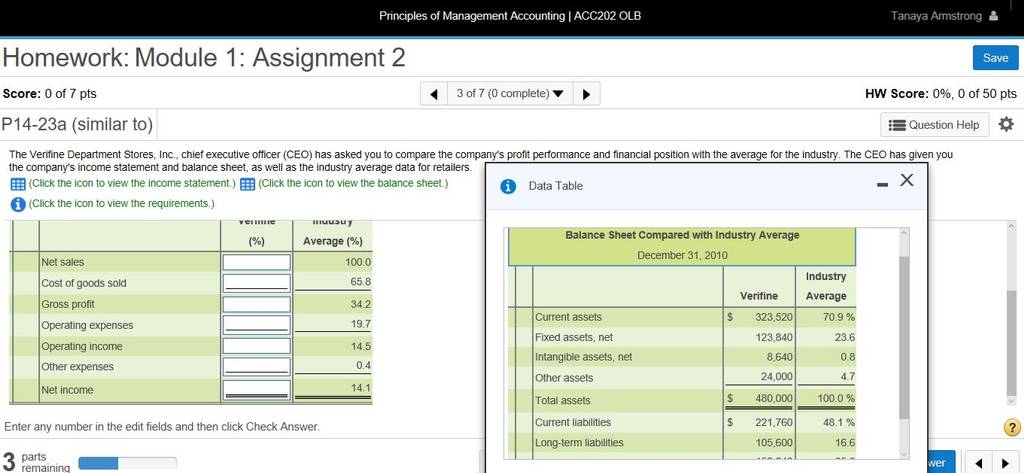Click the main page scroll up arrow
Viewport: 1024px width, 473px height.
1013,225
